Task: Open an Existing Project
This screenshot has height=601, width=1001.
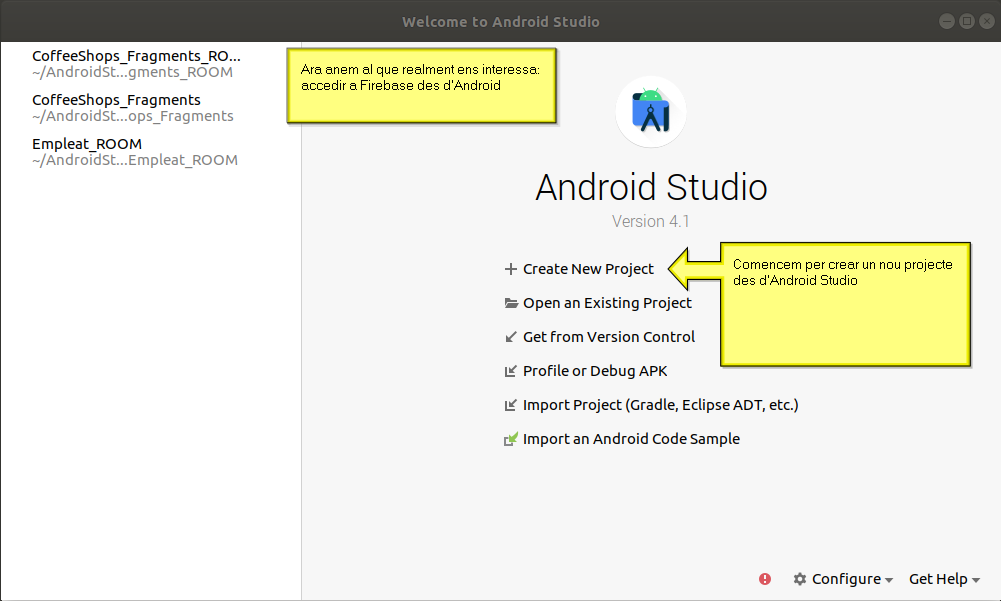Action: coord(607,303)
